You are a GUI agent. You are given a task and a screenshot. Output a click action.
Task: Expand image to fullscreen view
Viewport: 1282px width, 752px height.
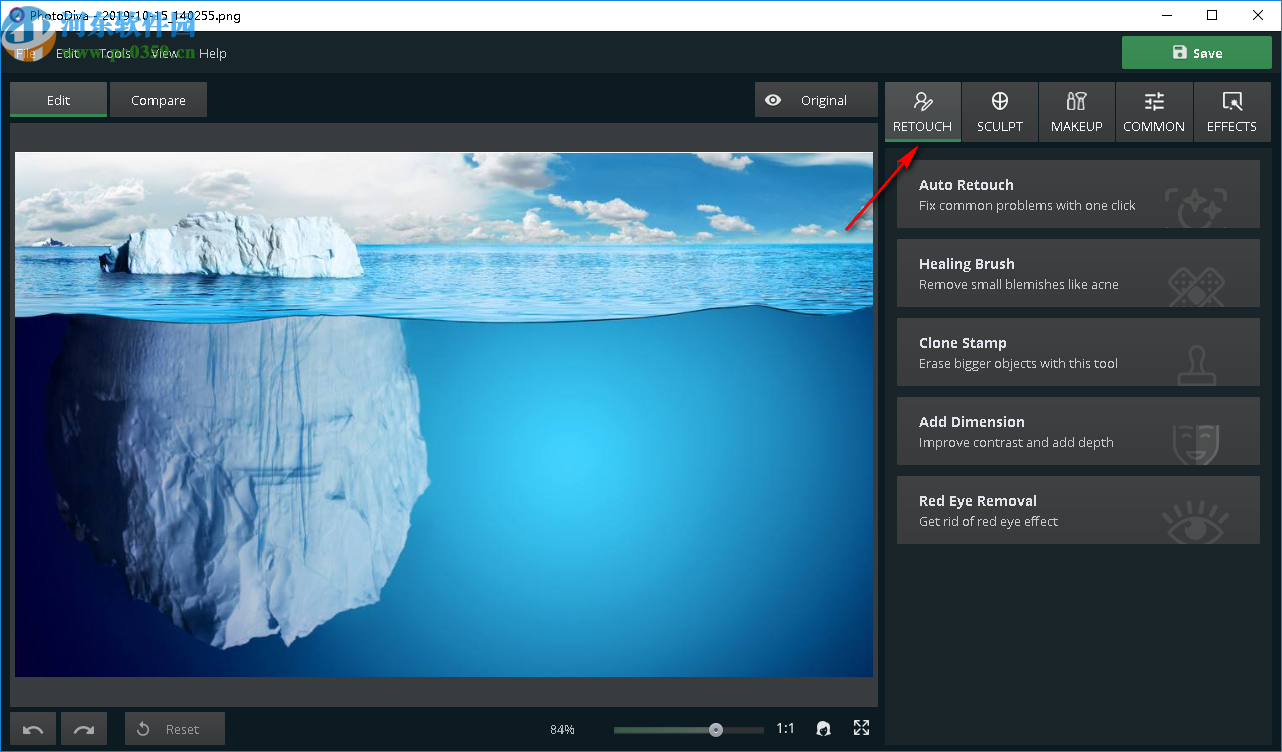861,728
